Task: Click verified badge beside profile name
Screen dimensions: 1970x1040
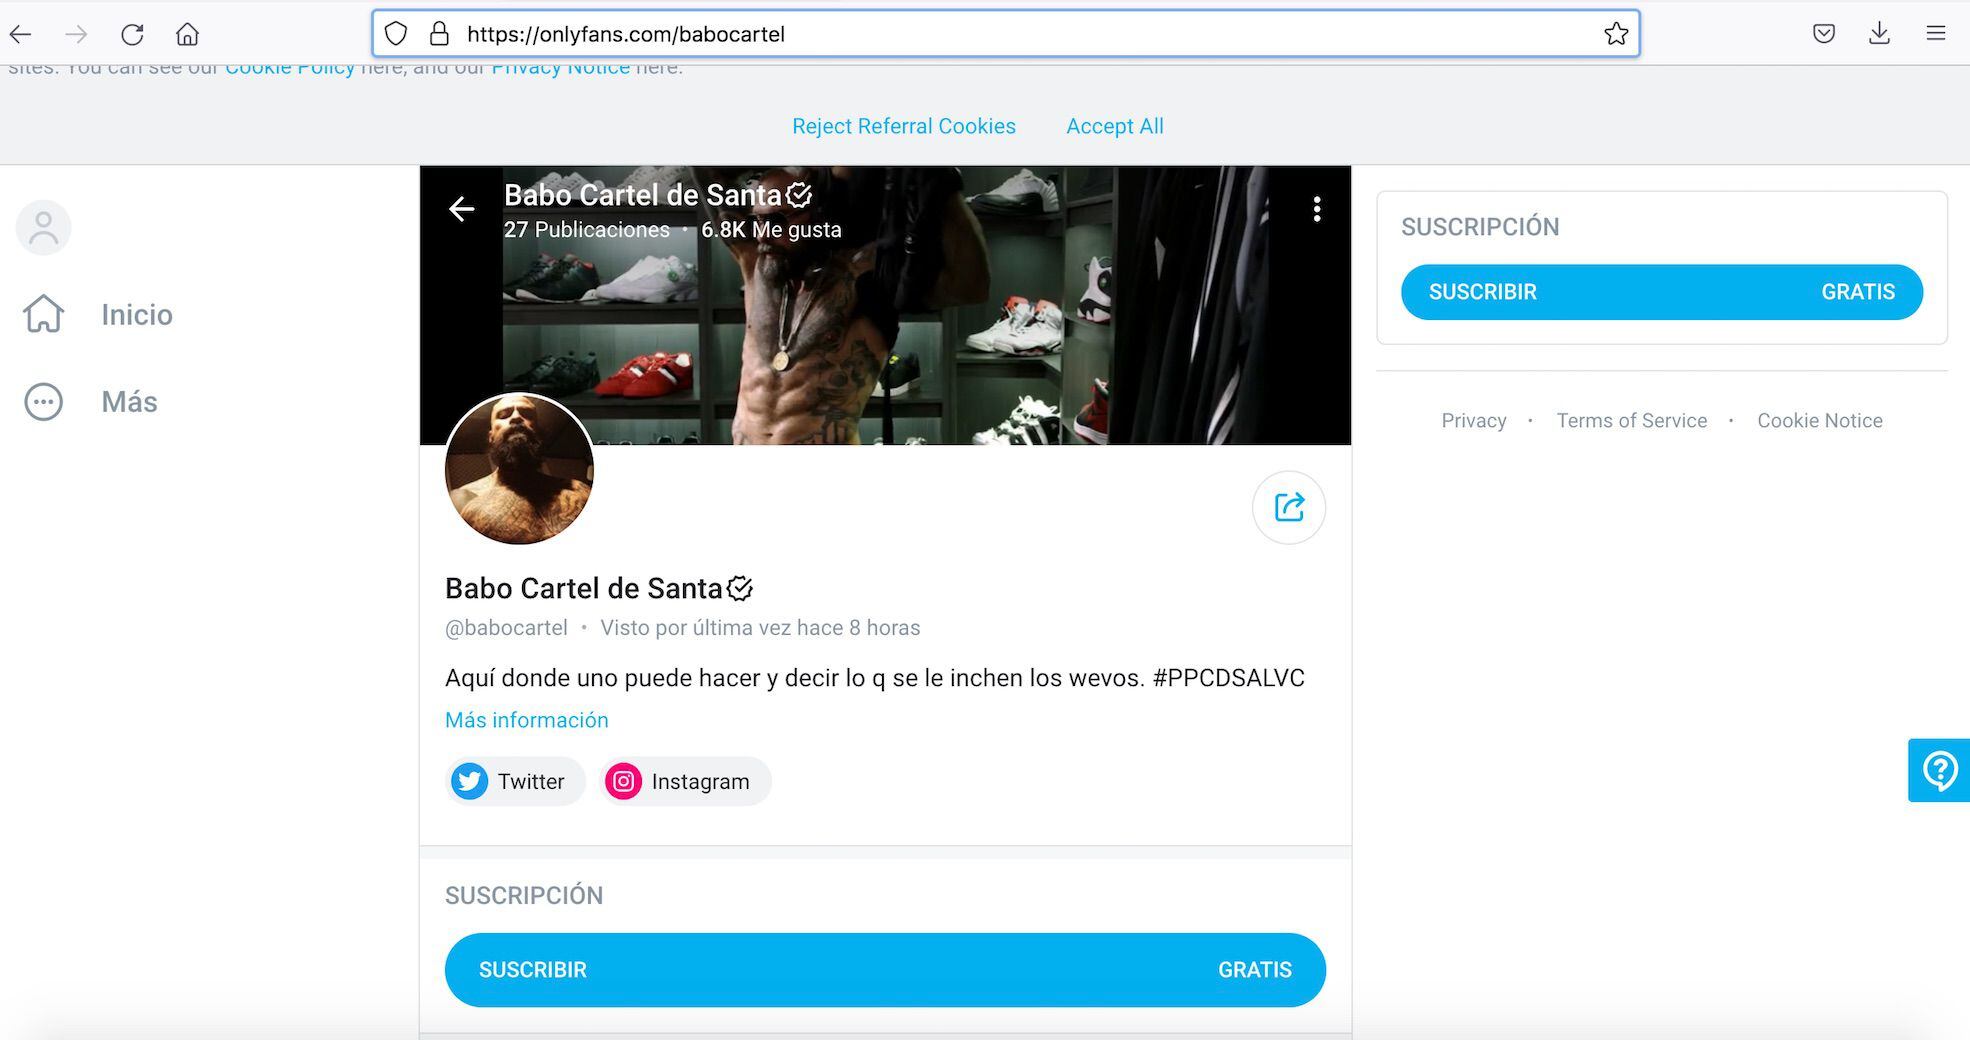Action: (740, 588)
